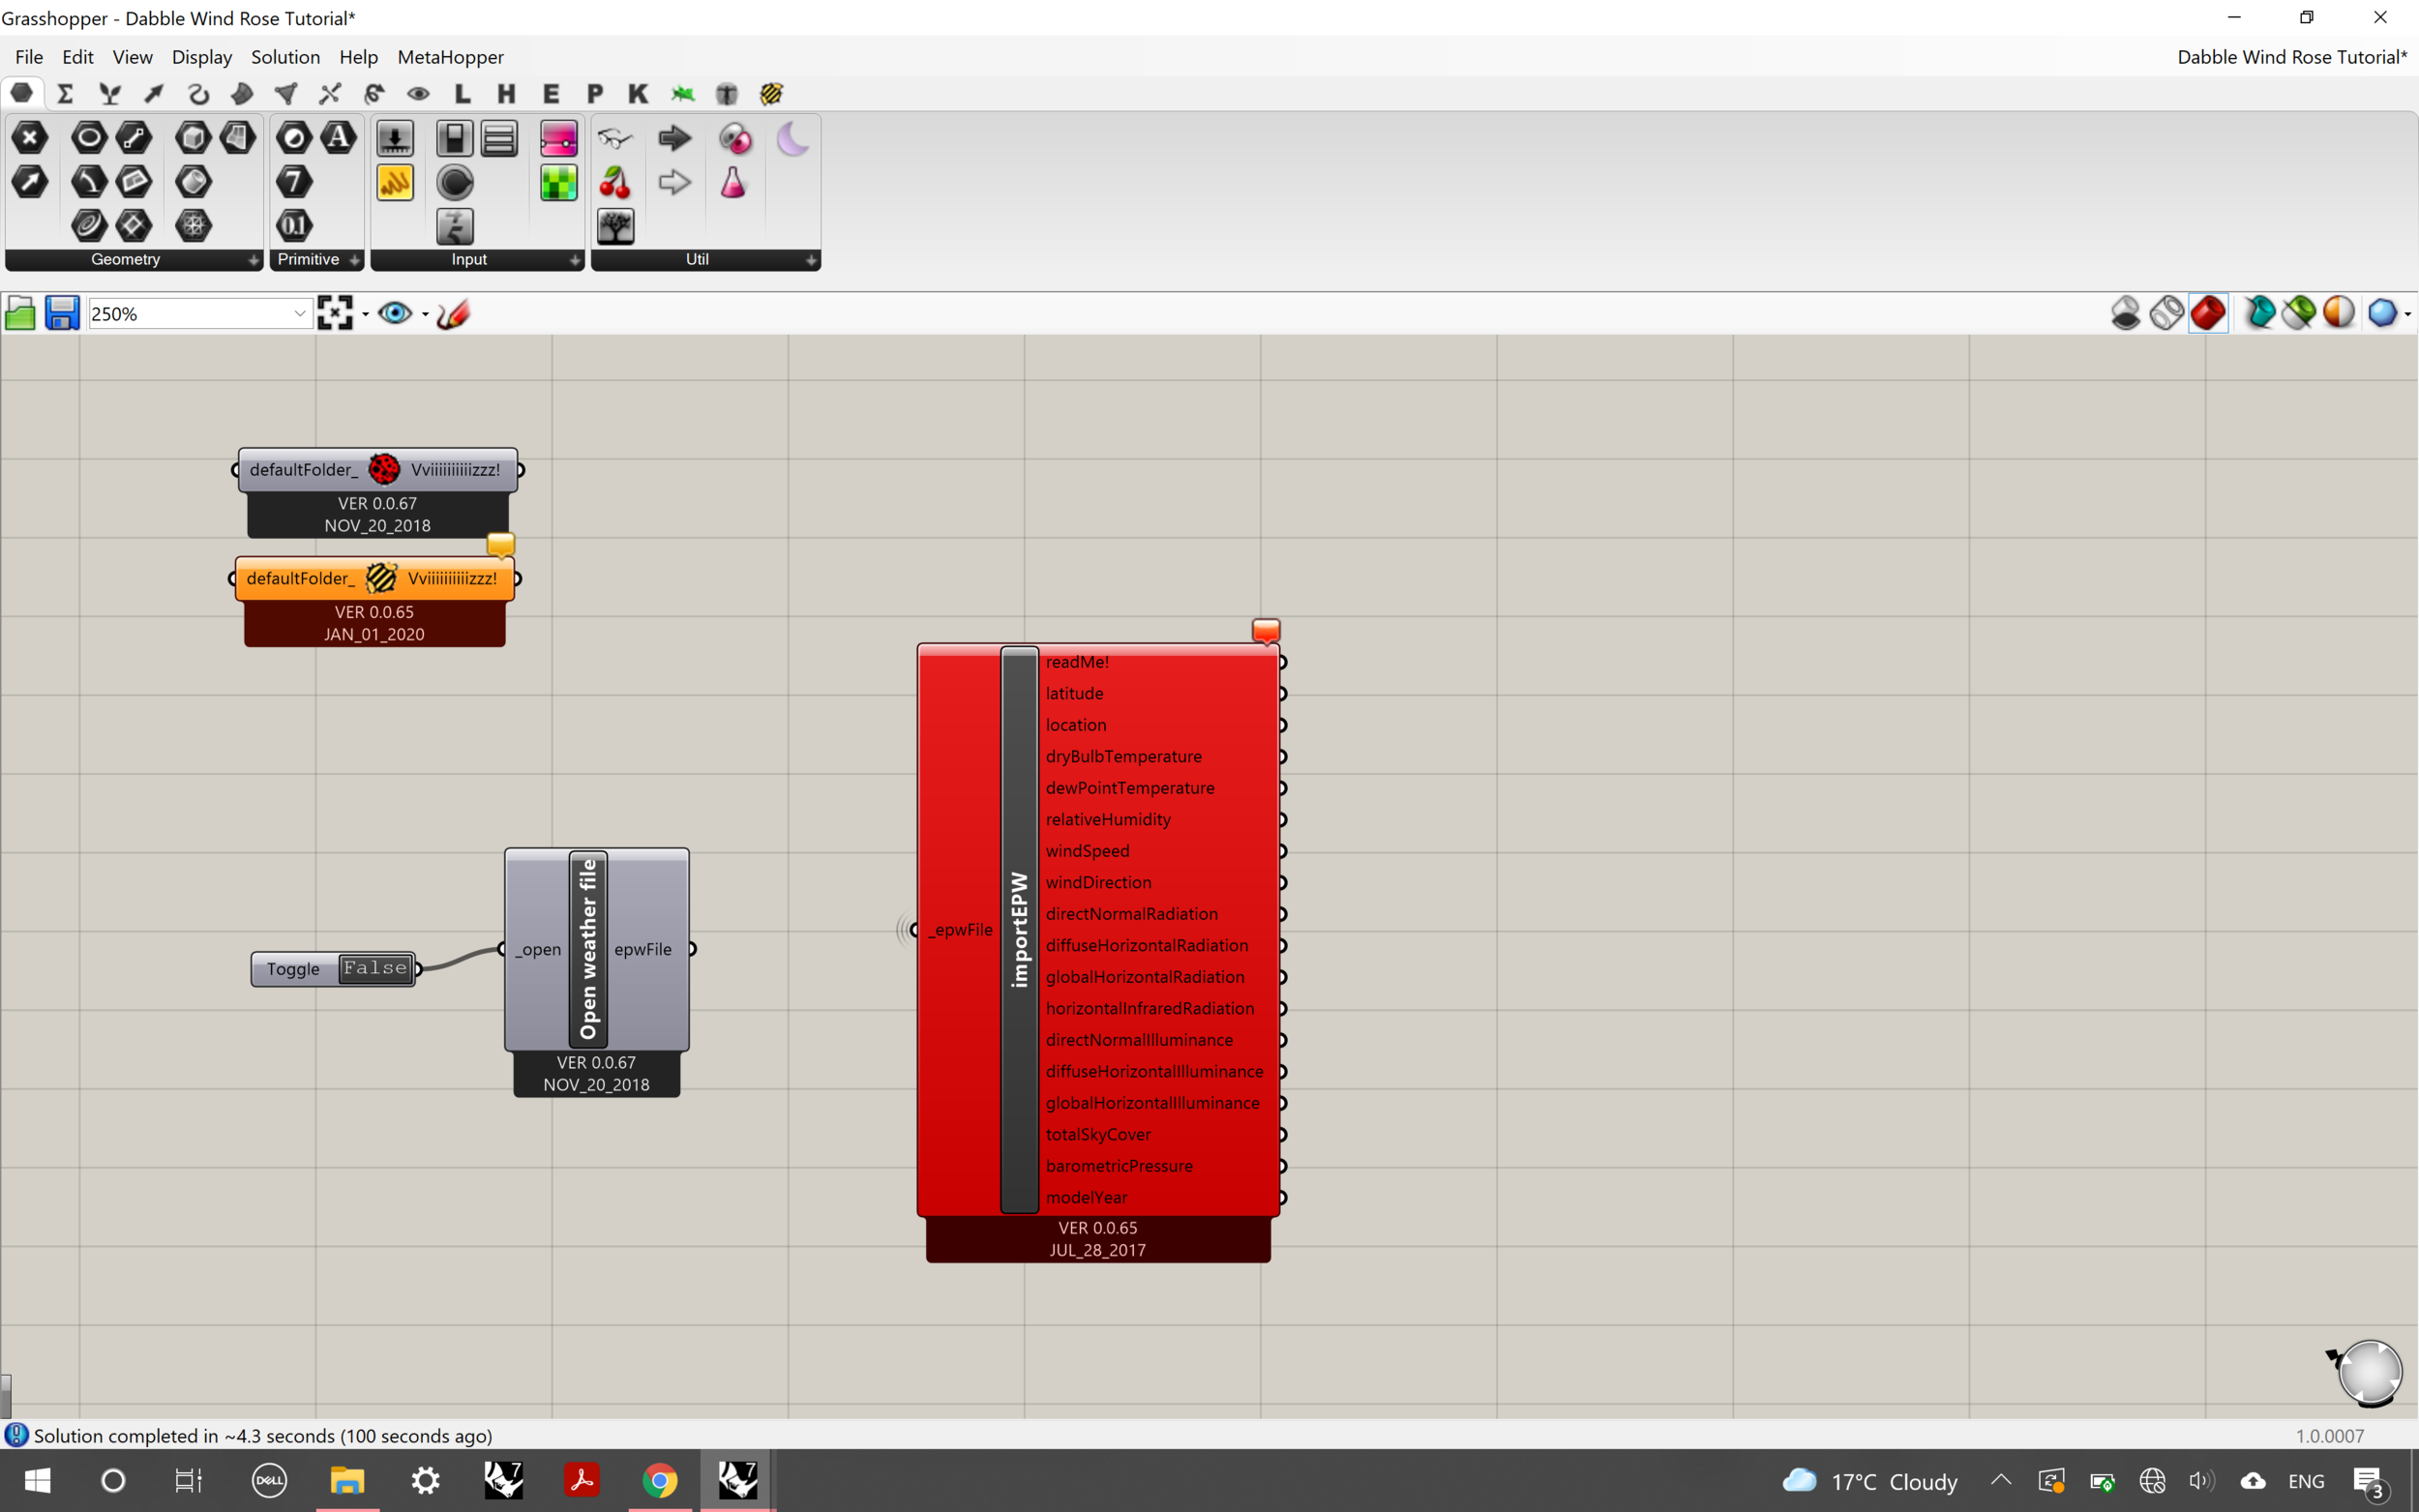Click the red error balloon on importEPW

[x=1266, y=630]
